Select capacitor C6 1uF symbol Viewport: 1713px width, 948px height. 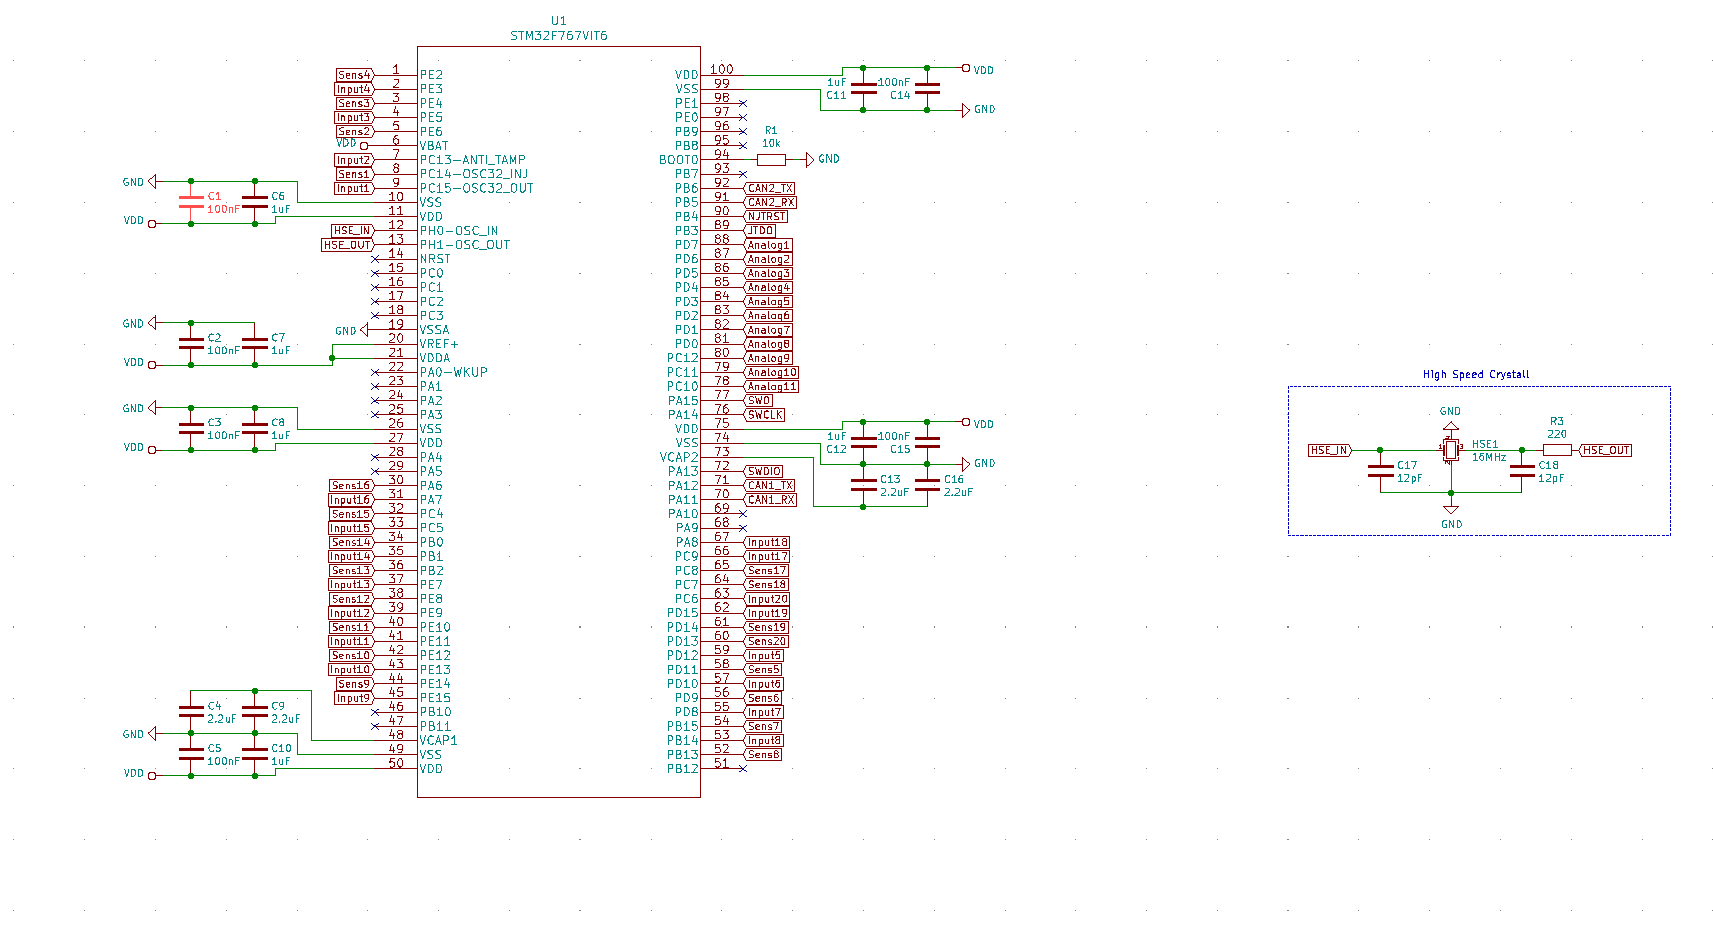click(255, 202)
